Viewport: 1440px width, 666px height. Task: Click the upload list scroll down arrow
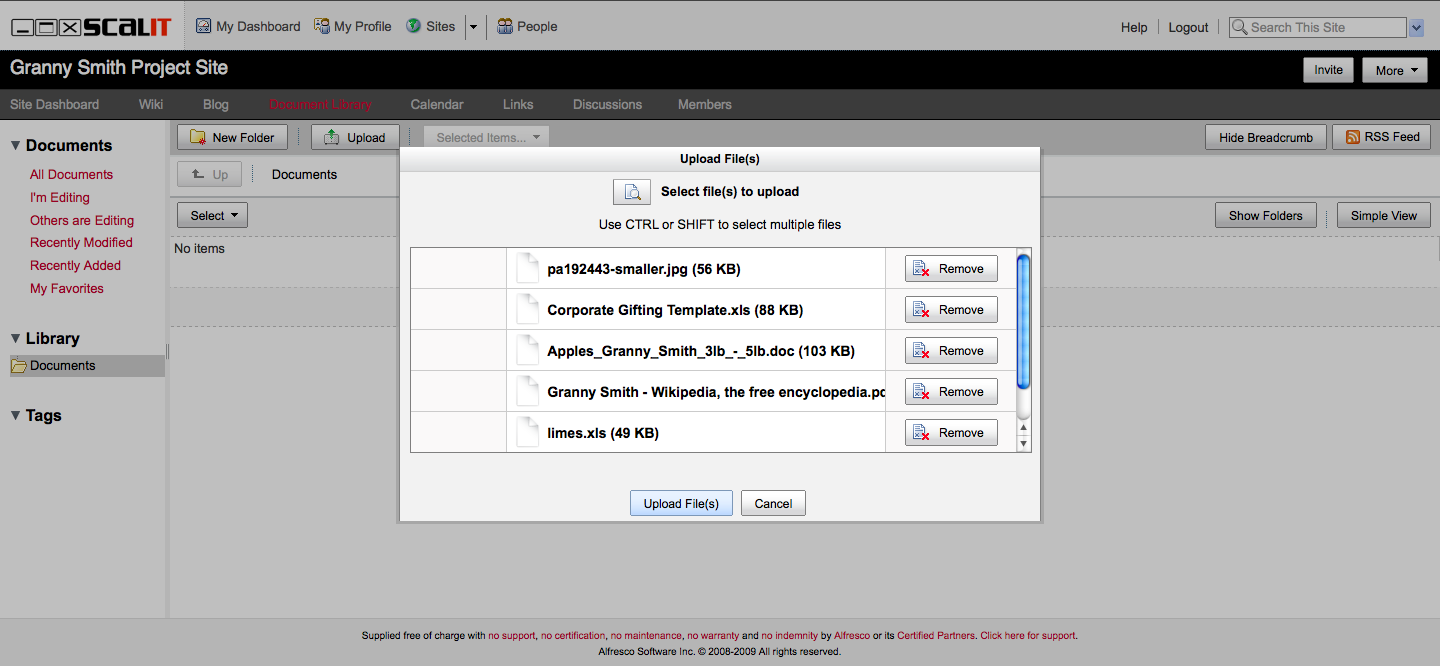click(x=1023, y=443)
